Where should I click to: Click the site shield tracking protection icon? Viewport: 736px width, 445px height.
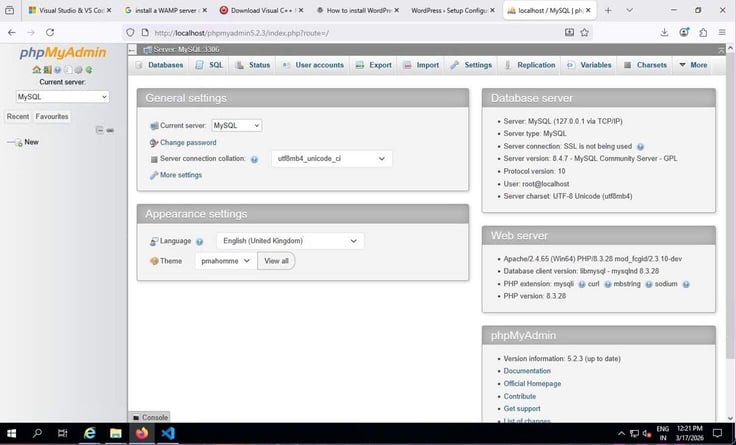[x=130, y=32]
